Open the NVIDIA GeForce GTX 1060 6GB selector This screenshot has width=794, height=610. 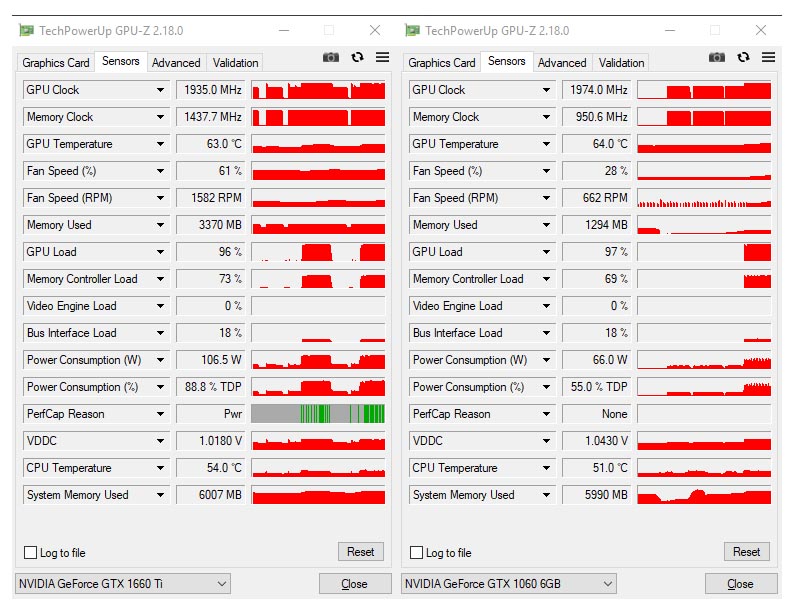(509, 584)
